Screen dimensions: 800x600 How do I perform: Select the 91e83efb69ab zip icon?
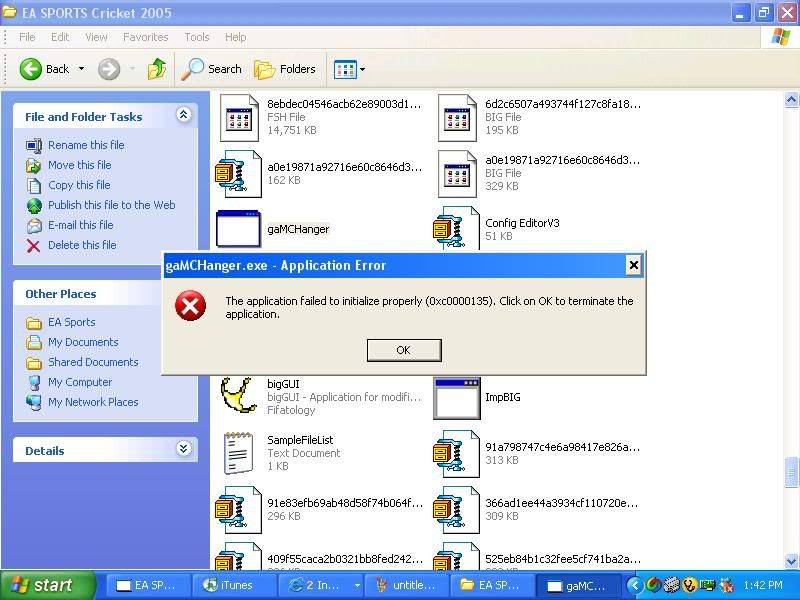coord(238,510)
